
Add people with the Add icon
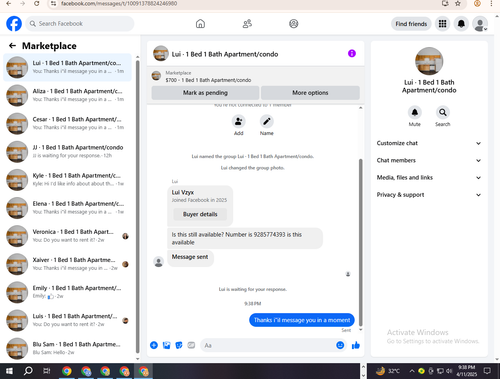[239, 121]
